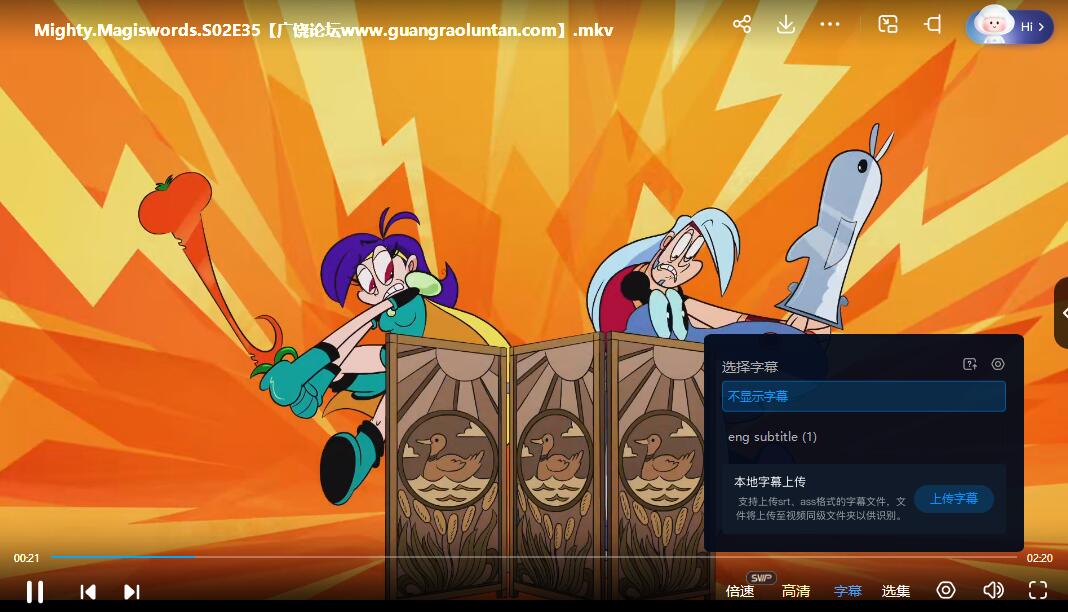Screen dimensions: 1068x612
Task: Toggle the 字幕 subtitle panel
Action: pyautogui.click(x=848, y=591)
